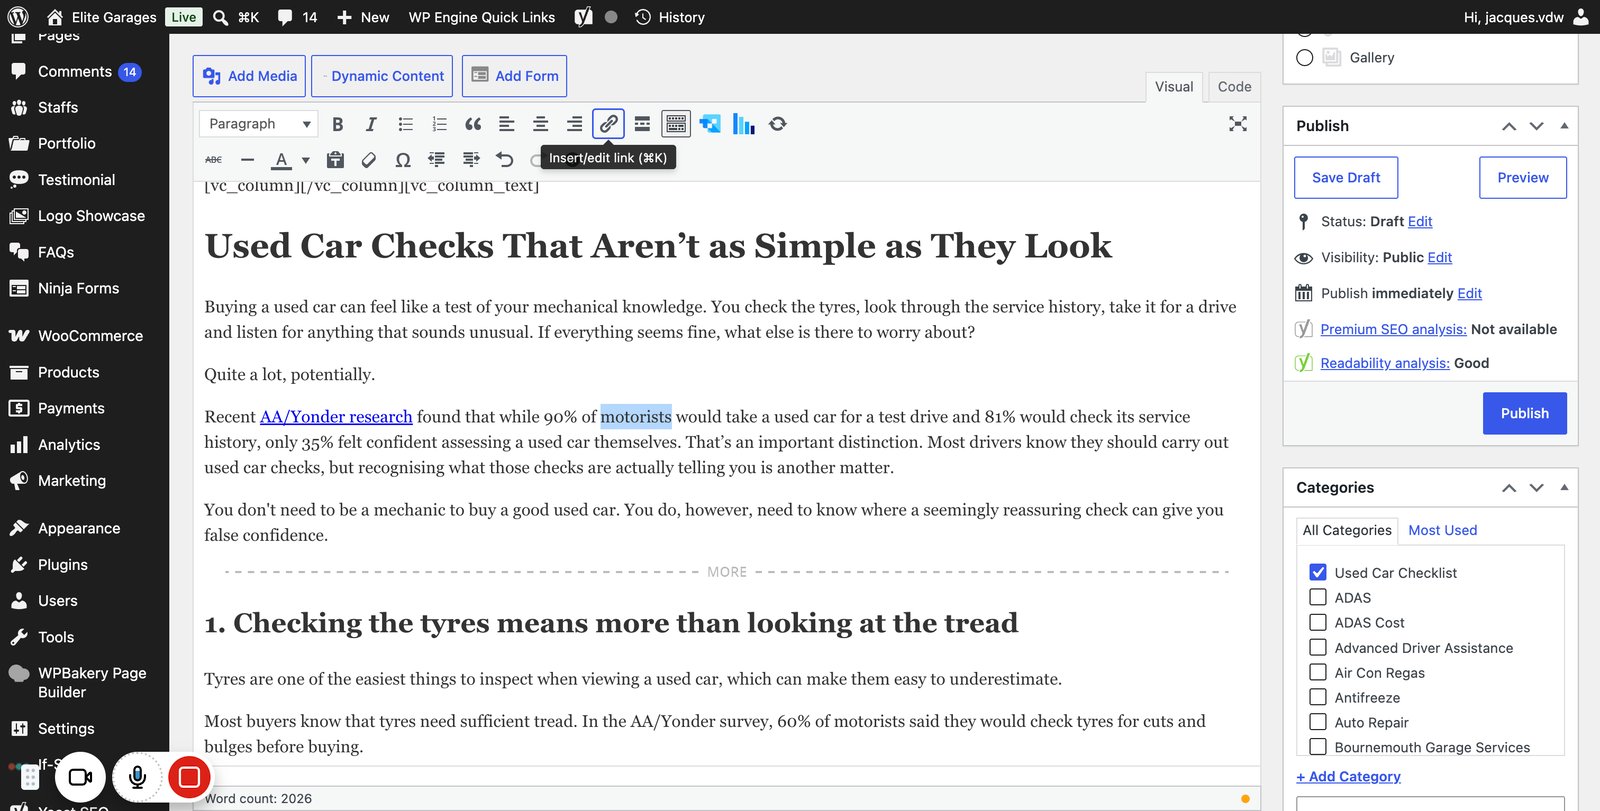This screenshot has height=811, width=1600.
Task: Open the Insert/edit link tool
Action: (608, 124)
